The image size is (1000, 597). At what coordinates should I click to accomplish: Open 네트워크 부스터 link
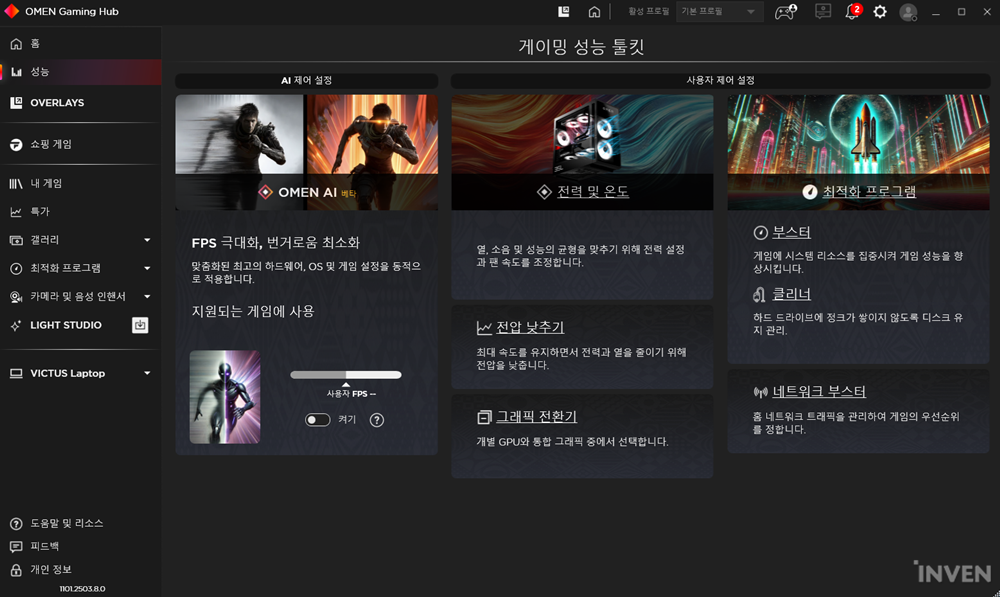819,392
